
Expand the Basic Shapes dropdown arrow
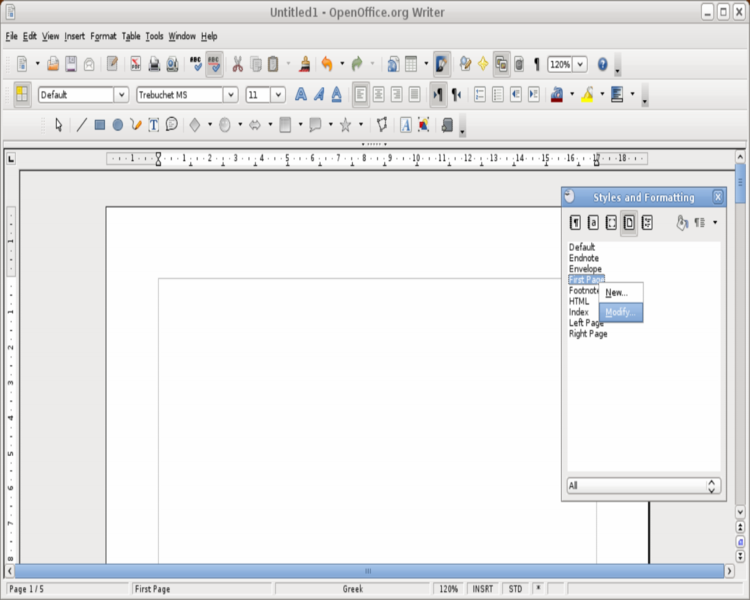[210, 125]
